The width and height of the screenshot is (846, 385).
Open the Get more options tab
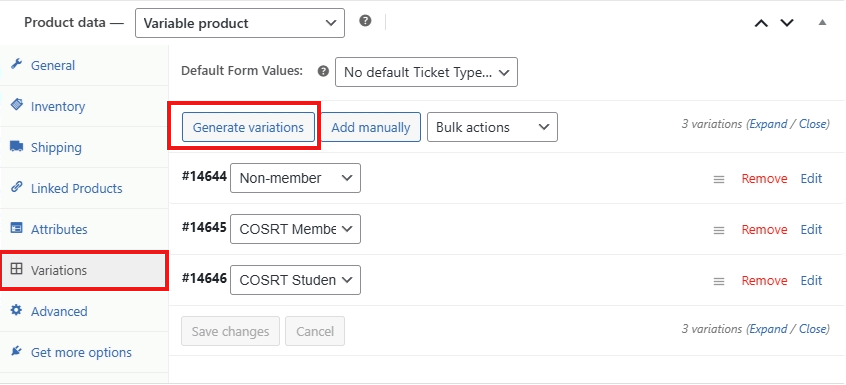click(x=84, y=352)
